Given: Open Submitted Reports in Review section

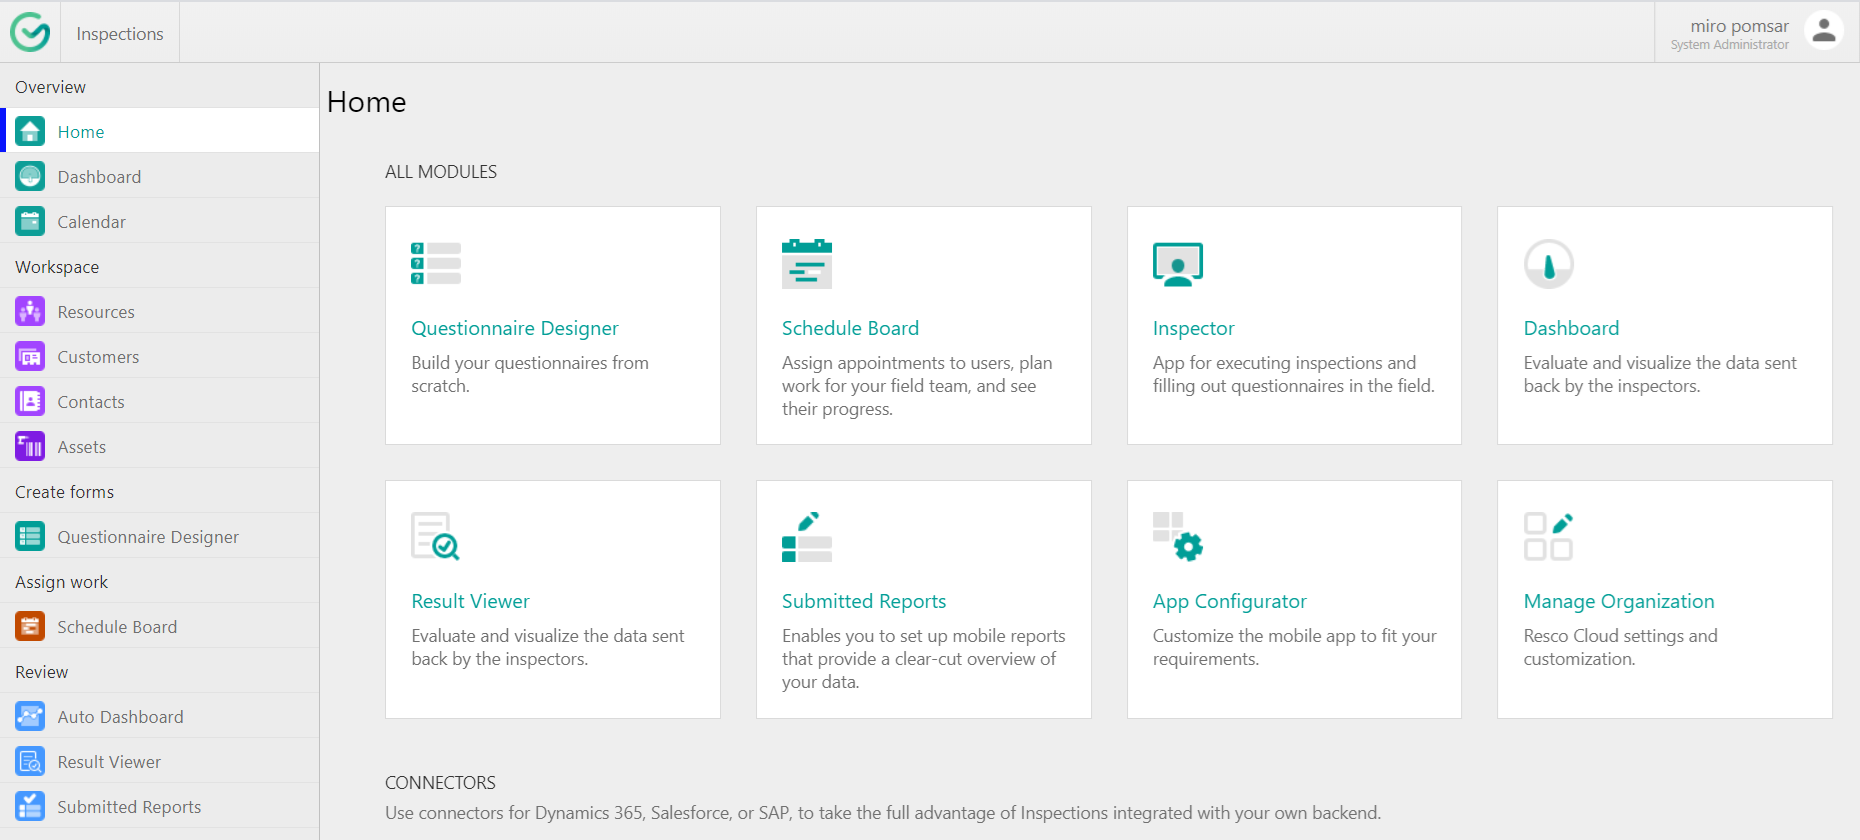Looking at the screenshot, I should click(x=129, y=807).
